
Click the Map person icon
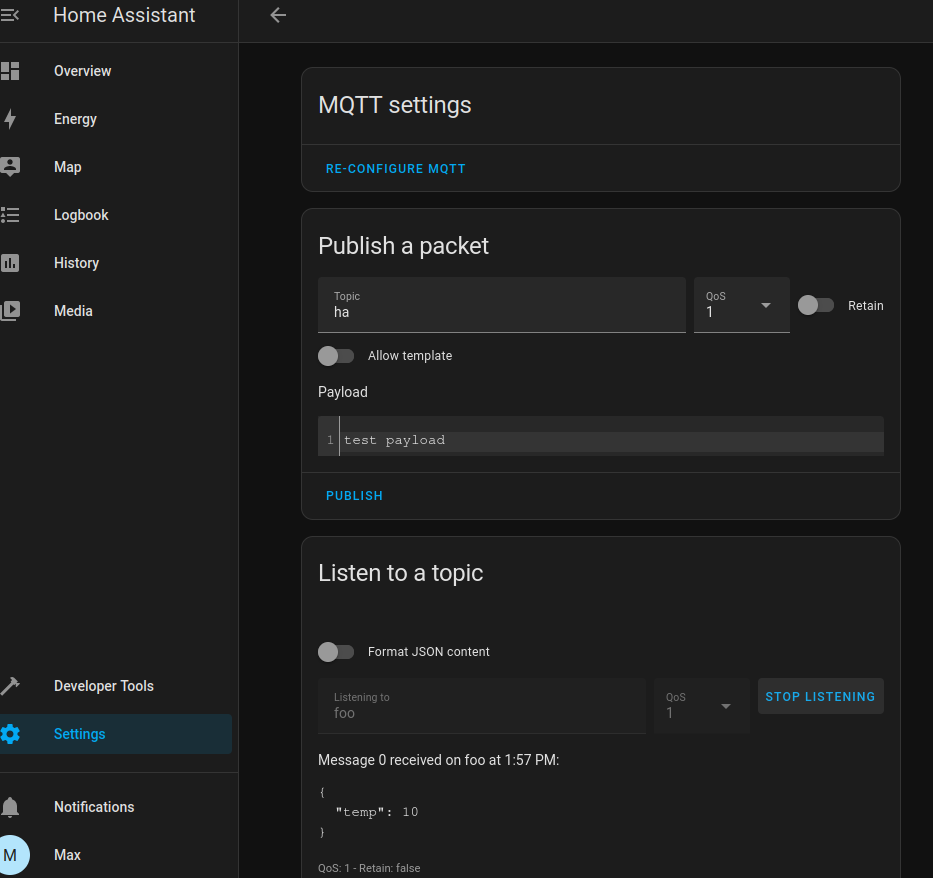(10, 167)
